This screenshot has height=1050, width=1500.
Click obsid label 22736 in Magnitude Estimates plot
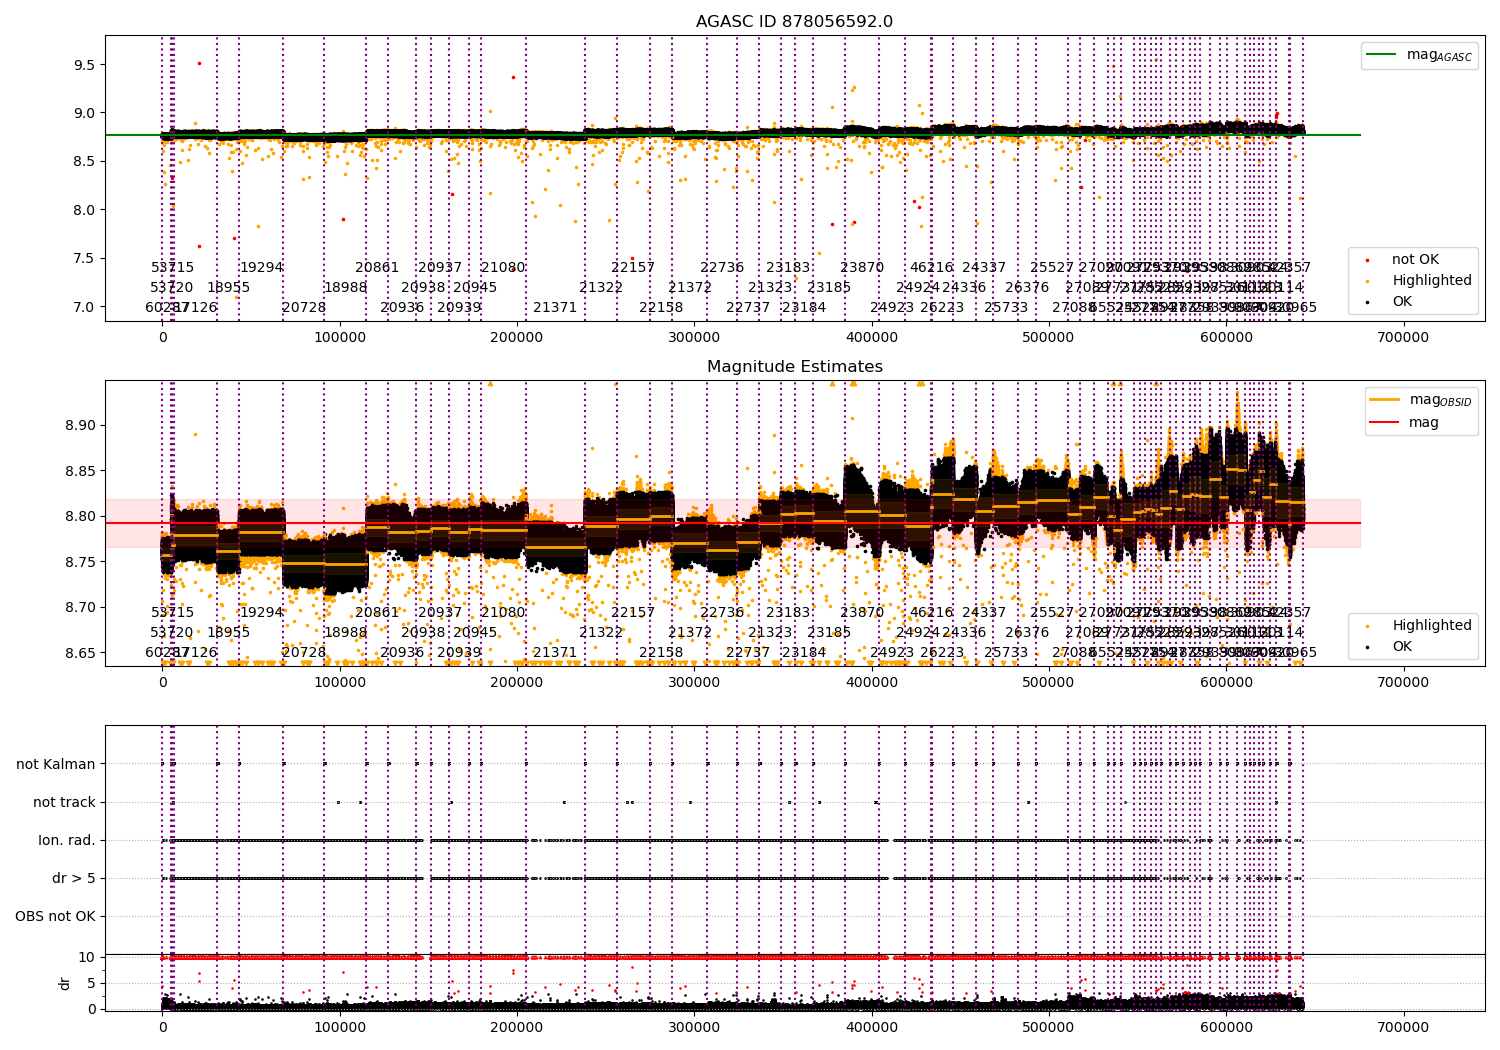(x=722, y=613)
